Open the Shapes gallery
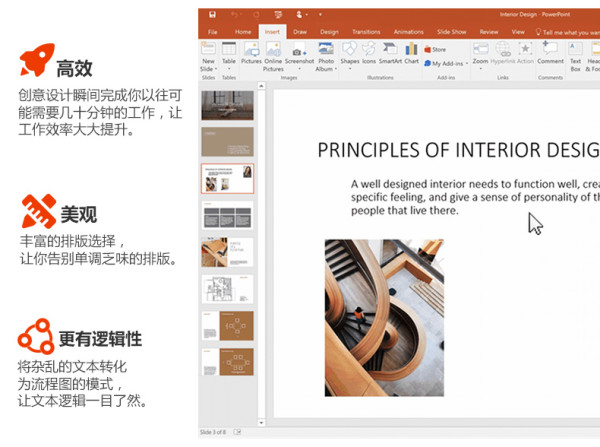The image size is (600, 447). coord(349,52)
